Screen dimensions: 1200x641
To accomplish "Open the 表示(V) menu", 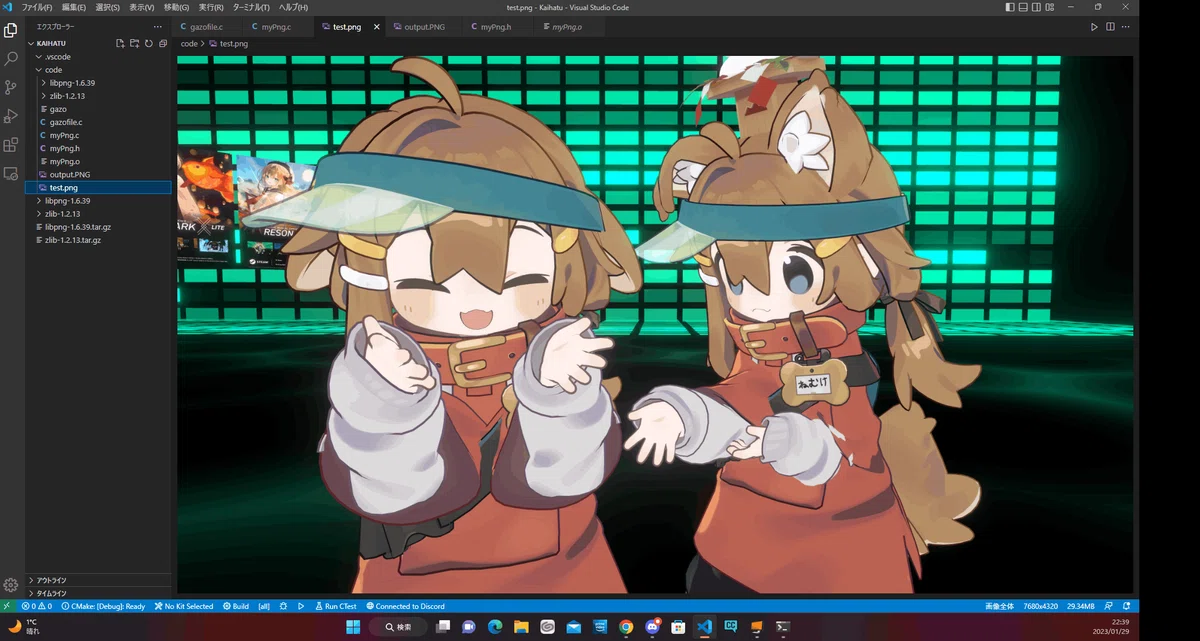I will [x=141, y=7].
